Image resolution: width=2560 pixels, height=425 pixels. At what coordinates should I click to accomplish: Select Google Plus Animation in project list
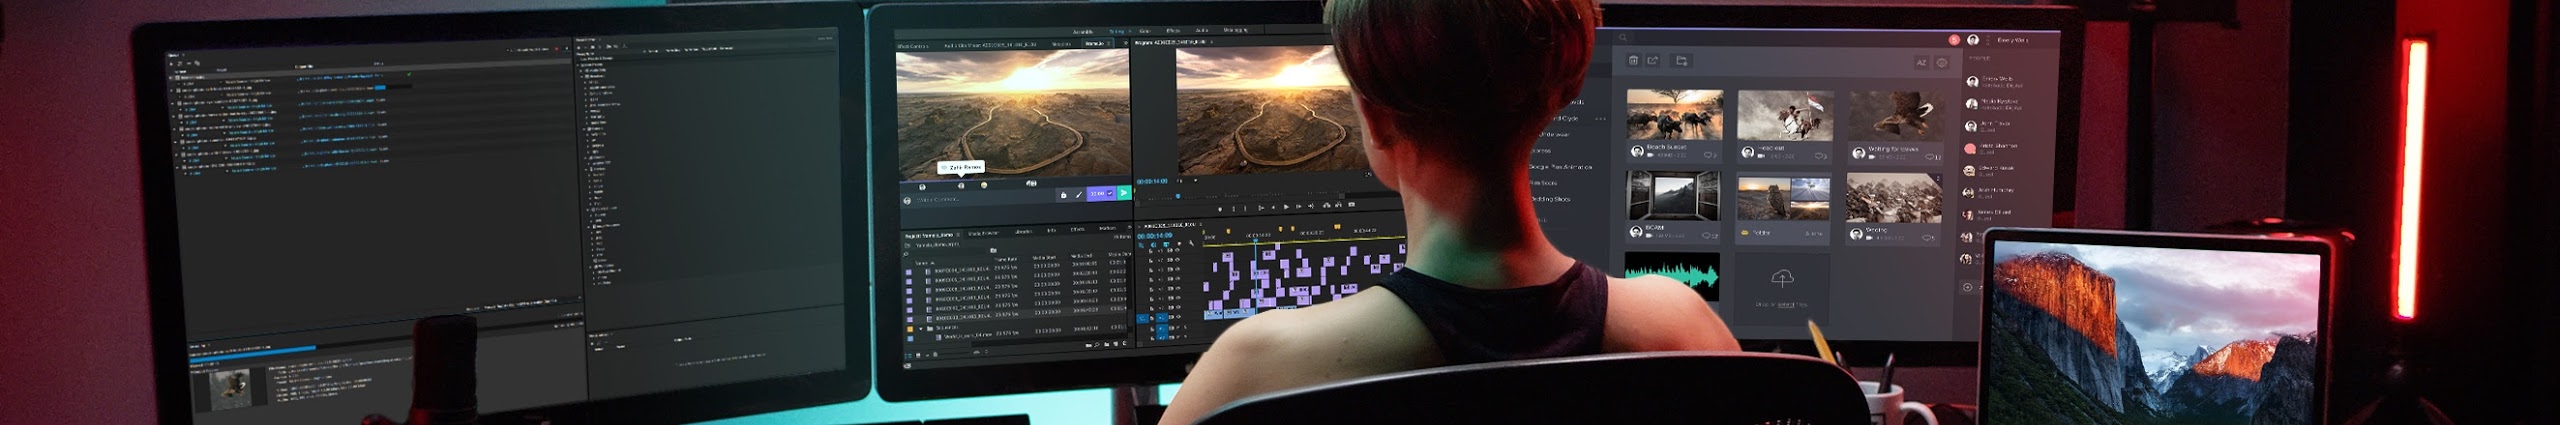pos(1560,167)
